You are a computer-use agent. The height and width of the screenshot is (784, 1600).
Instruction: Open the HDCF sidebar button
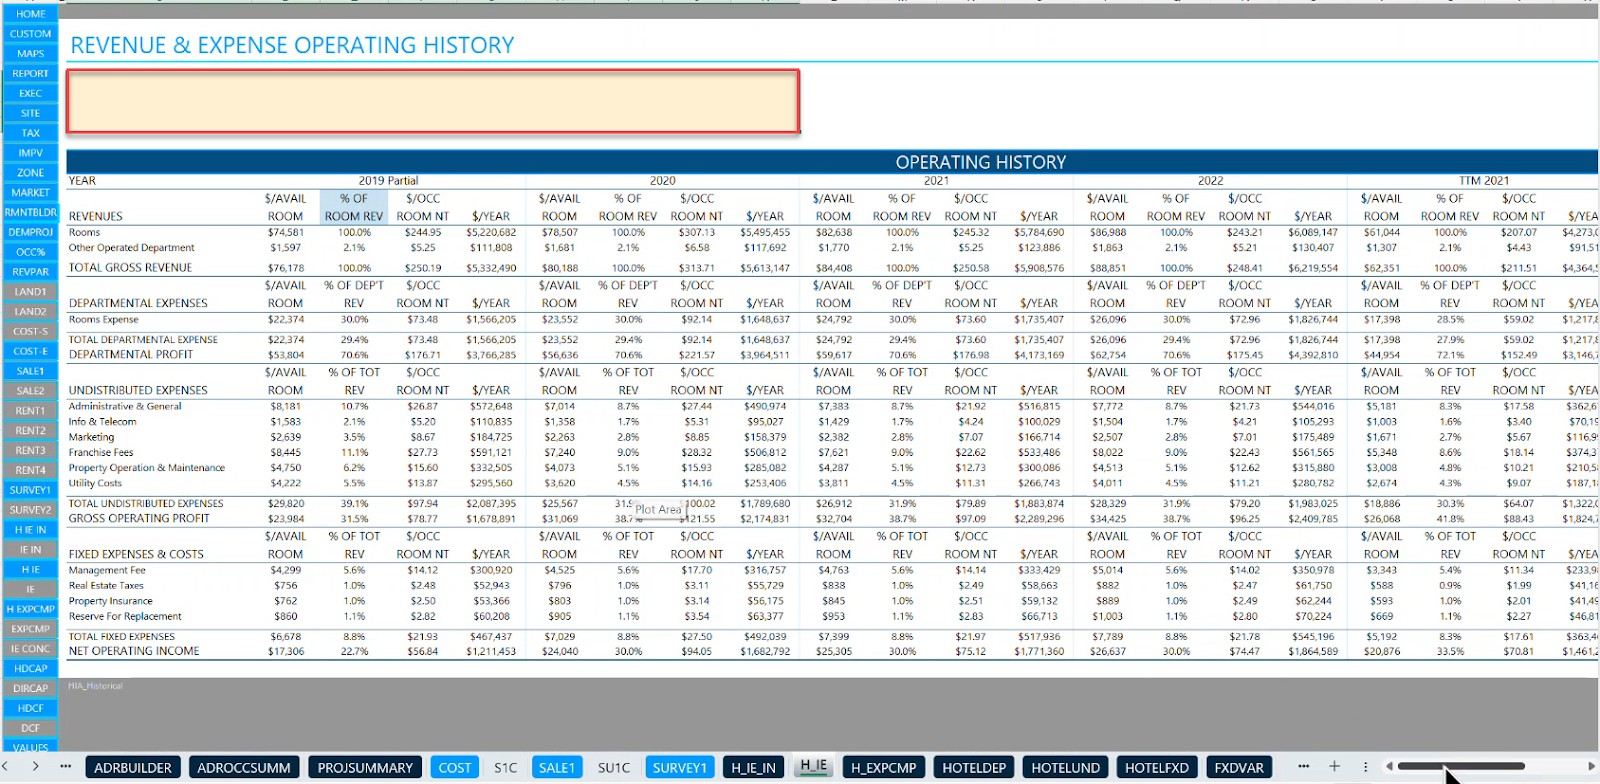(x=30, y=708)
